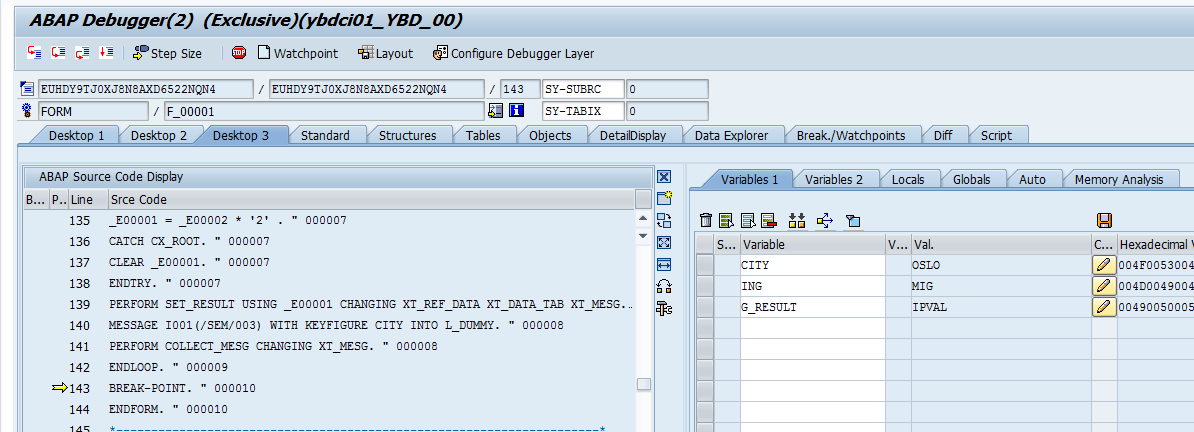Switch to the Locals tab
Image resolution: width=1194 pixels, height=432 pixels.
[908, 180]
